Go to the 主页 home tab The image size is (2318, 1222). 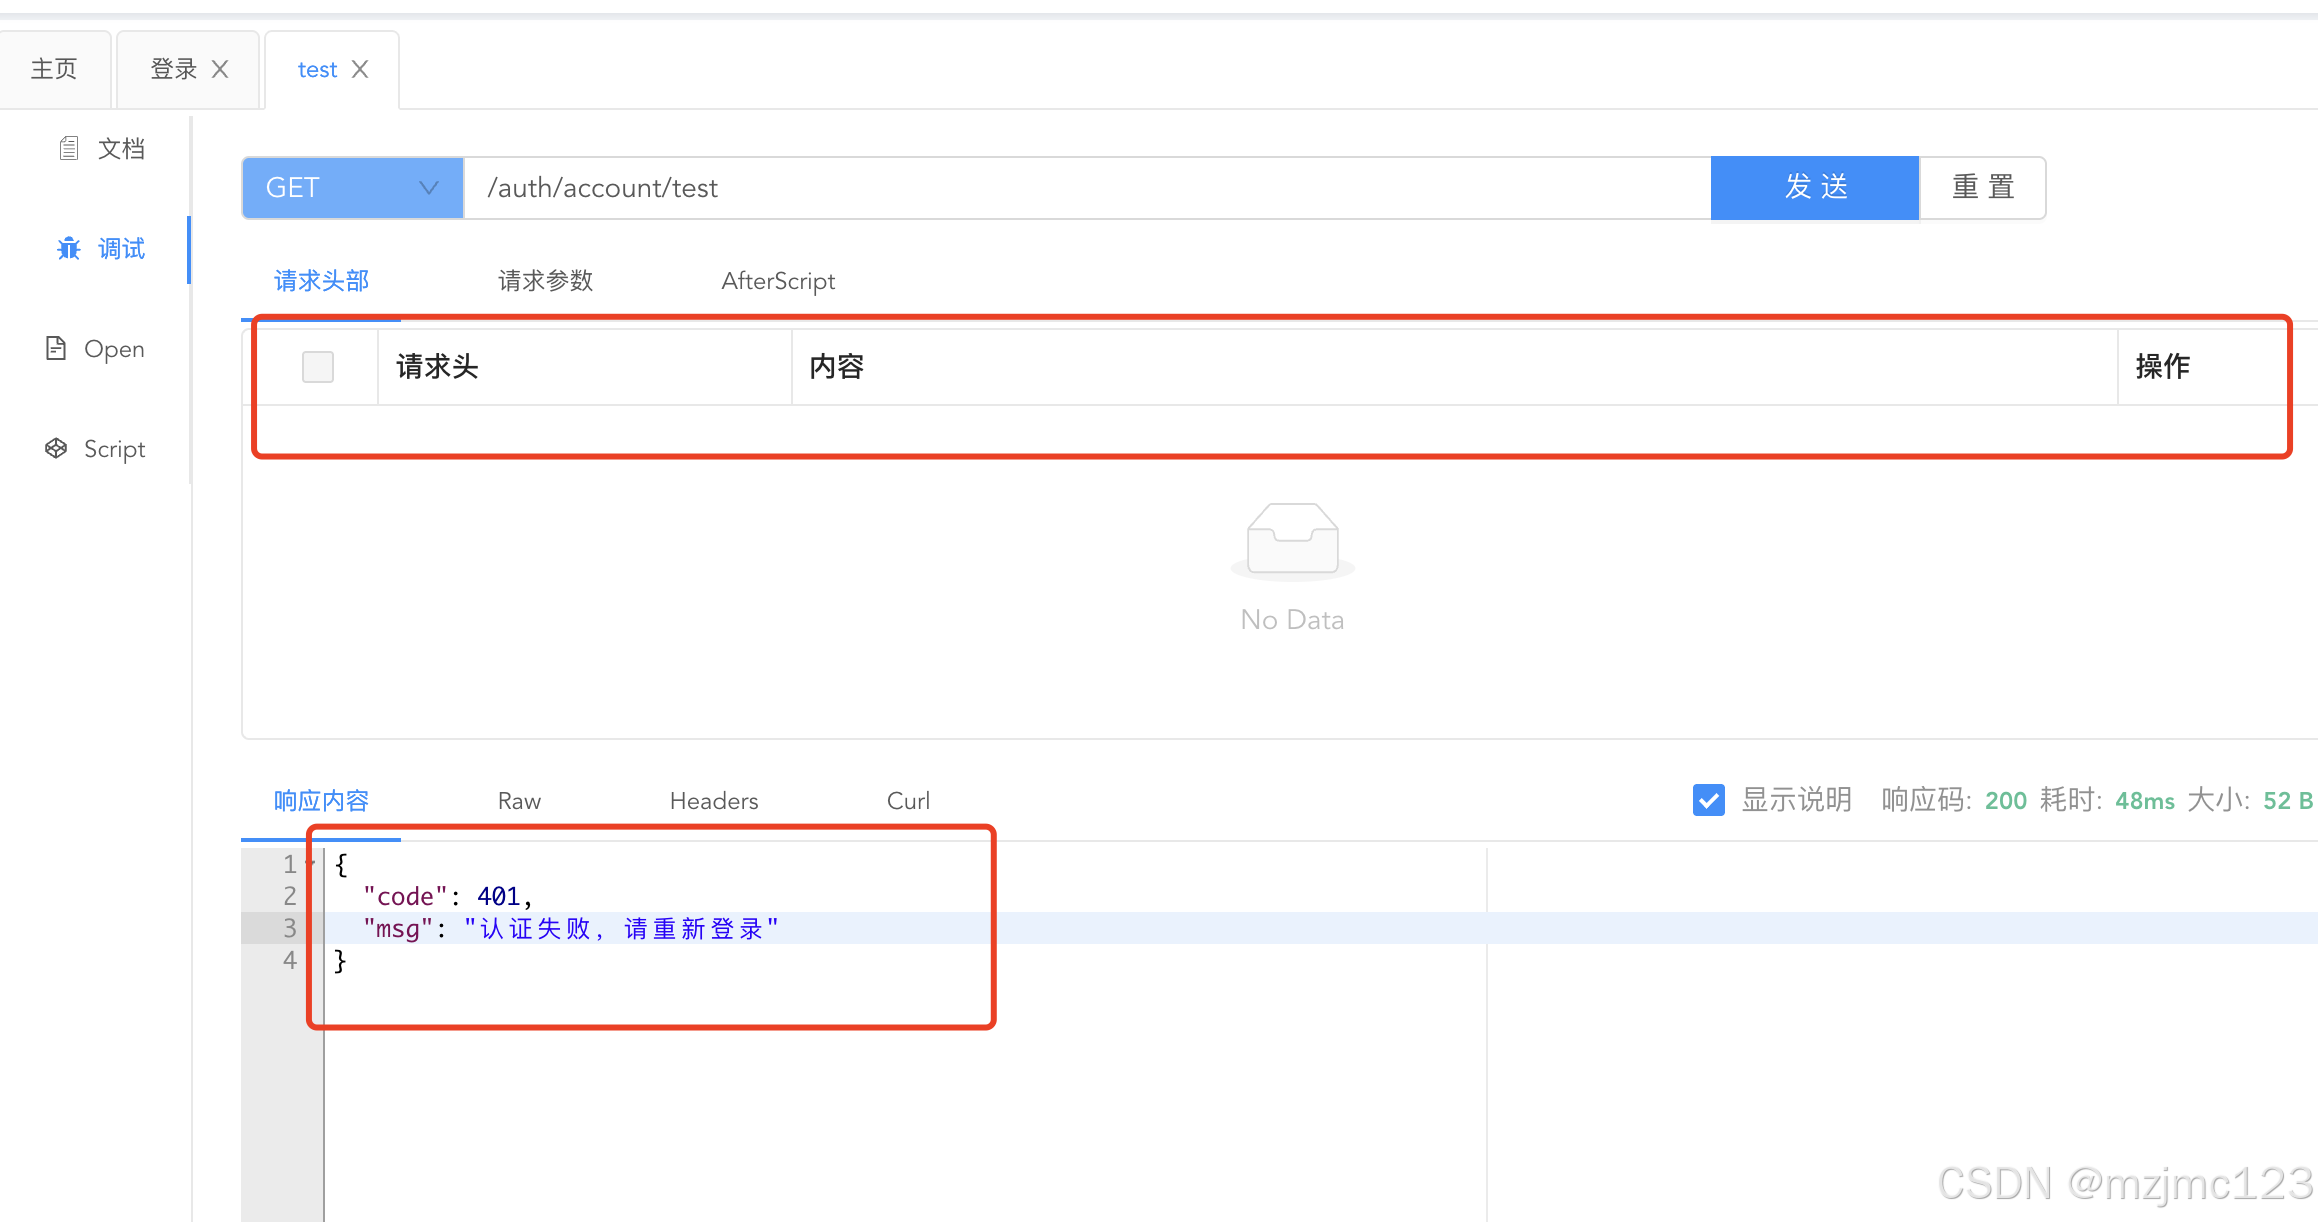(54, 69)
